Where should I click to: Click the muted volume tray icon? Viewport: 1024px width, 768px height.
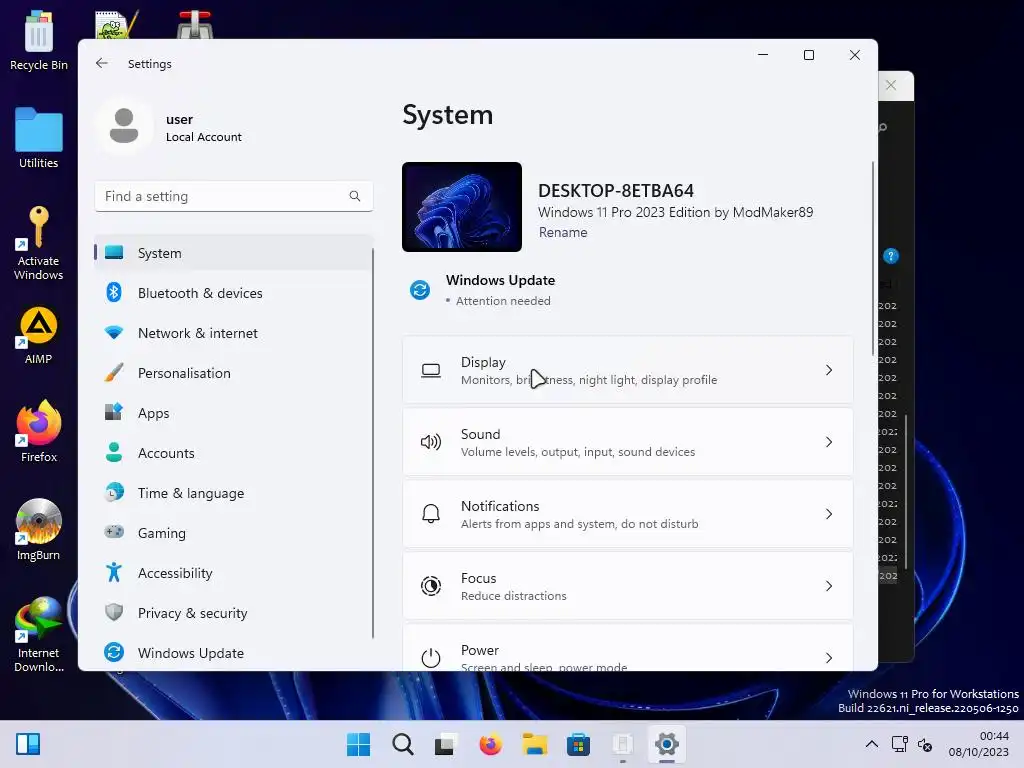(925, 744)
